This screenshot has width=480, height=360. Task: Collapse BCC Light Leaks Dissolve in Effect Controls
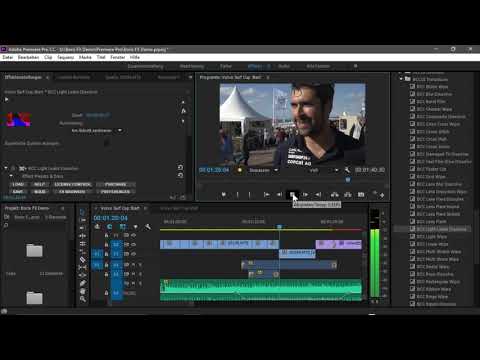(6, 168)
